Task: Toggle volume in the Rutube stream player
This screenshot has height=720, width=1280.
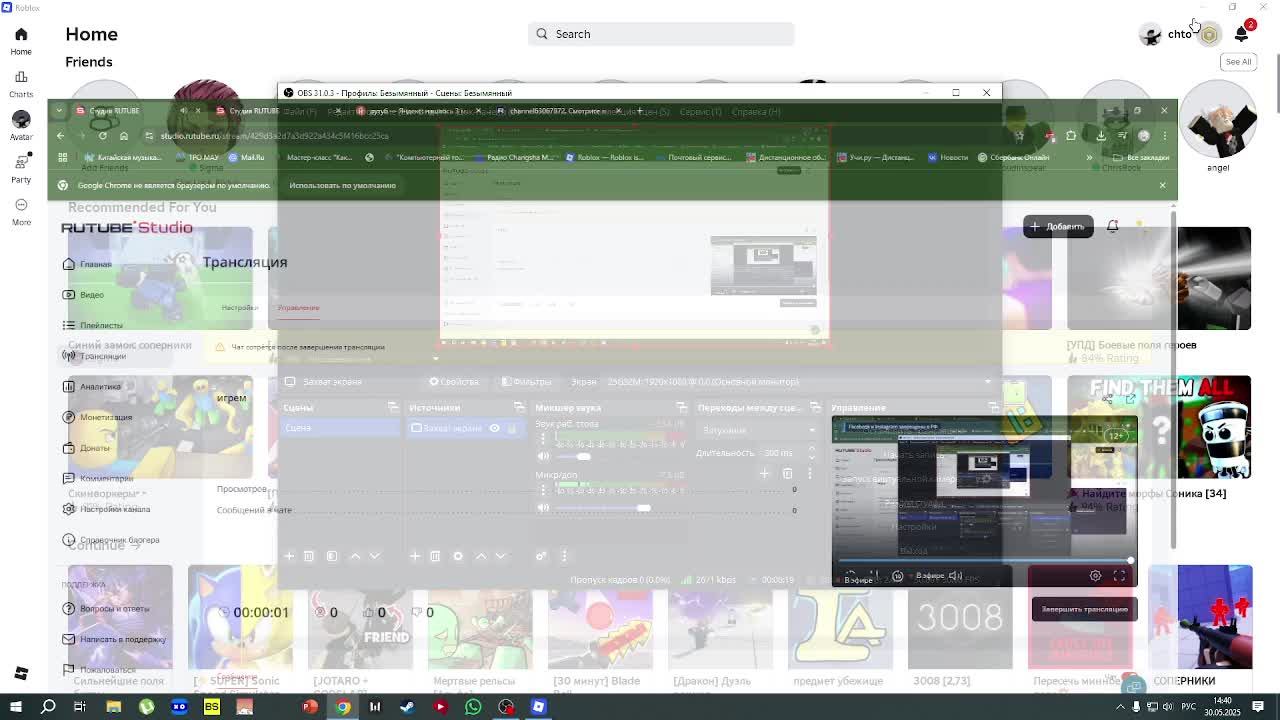Action: tap(954, 575)
